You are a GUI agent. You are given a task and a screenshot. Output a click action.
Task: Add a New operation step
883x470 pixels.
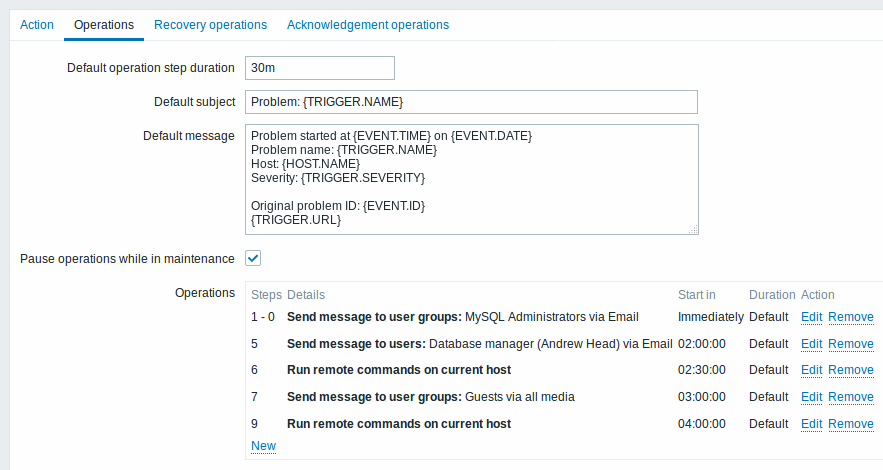(263, 446)
